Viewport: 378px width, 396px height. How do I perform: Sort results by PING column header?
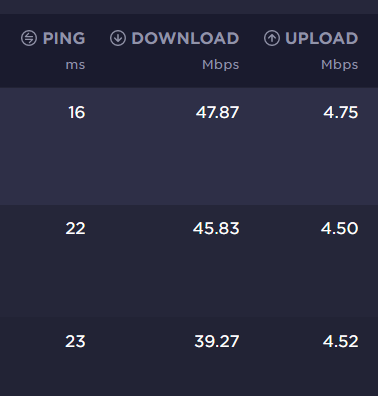[64, 38]
